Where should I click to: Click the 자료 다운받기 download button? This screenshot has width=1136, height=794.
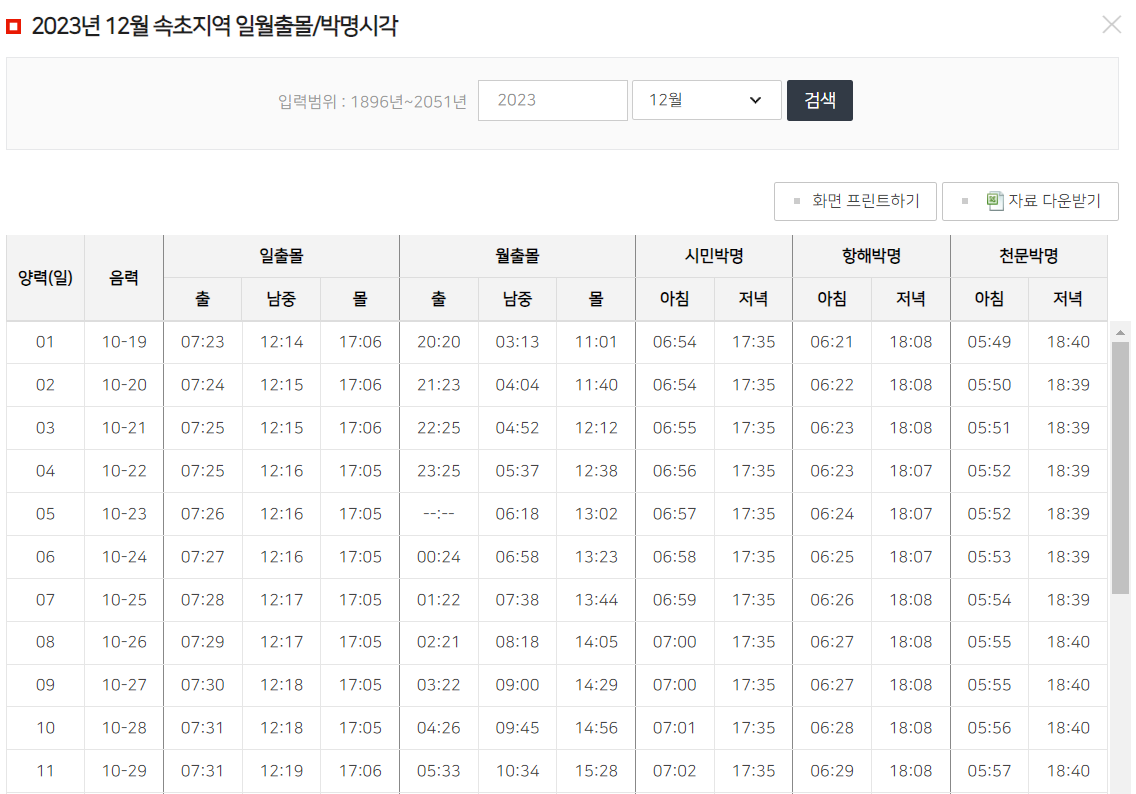click(x=1029, y=201)
